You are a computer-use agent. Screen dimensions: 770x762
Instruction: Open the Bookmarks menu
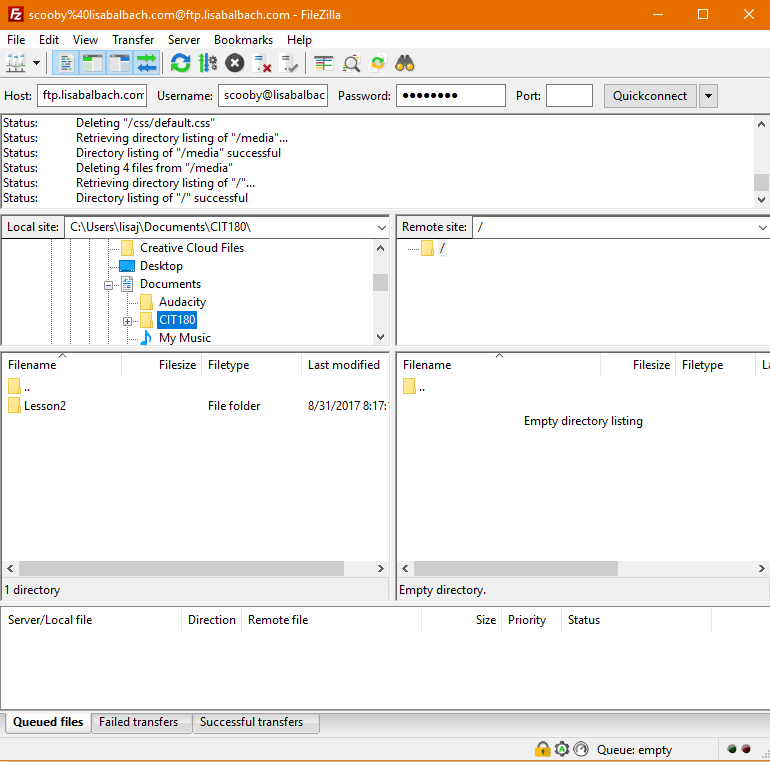(243, 40)
